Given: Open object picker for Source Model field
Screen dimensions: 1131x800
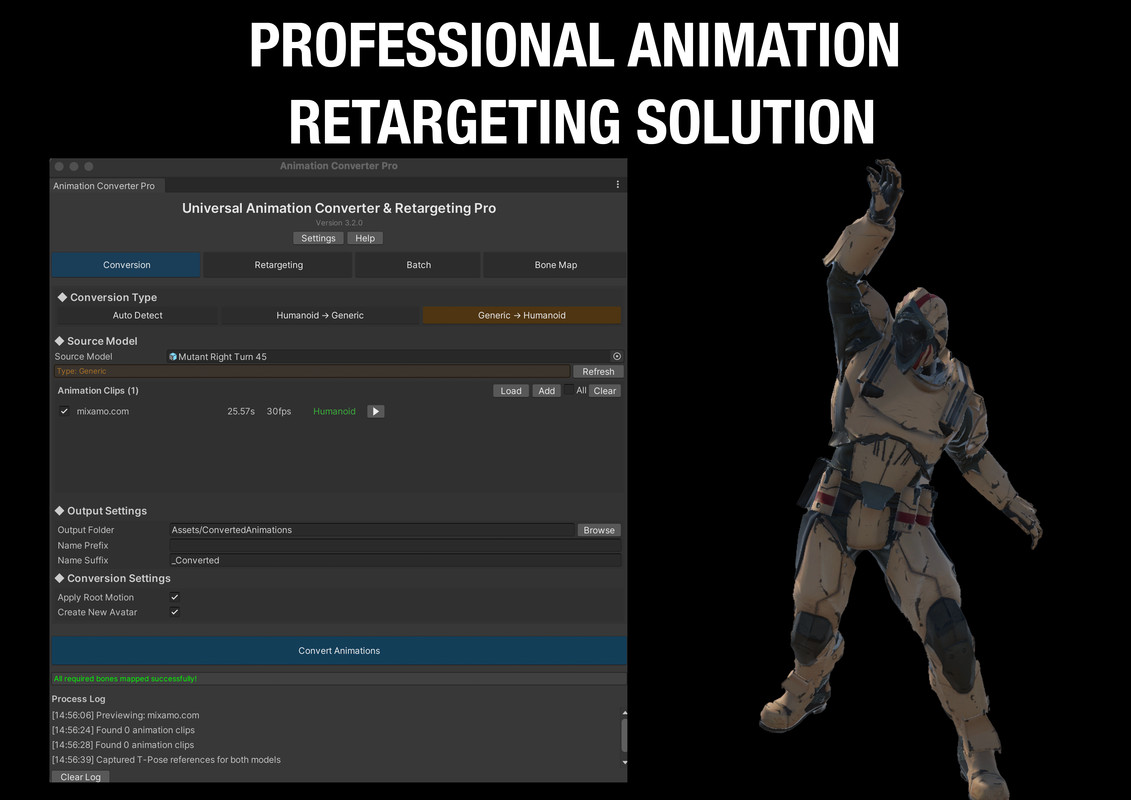Looking at the screenshot, I should (617, 356).
